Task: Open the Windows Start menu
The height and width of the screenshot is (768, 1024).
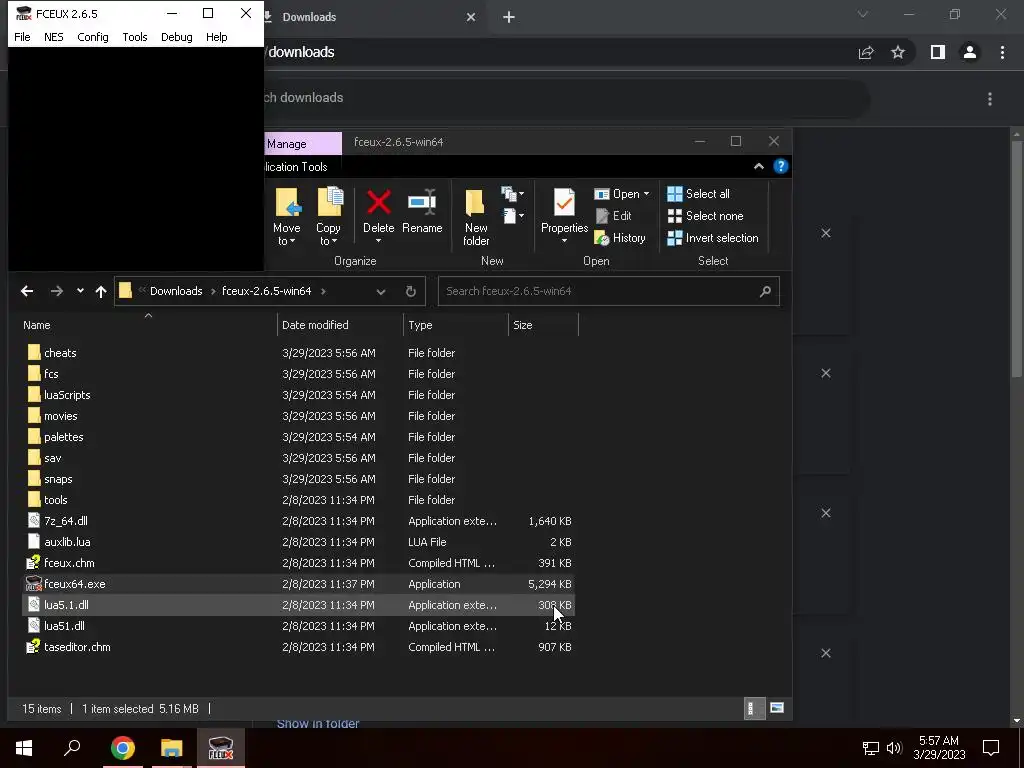Action: tap(24, 748)
